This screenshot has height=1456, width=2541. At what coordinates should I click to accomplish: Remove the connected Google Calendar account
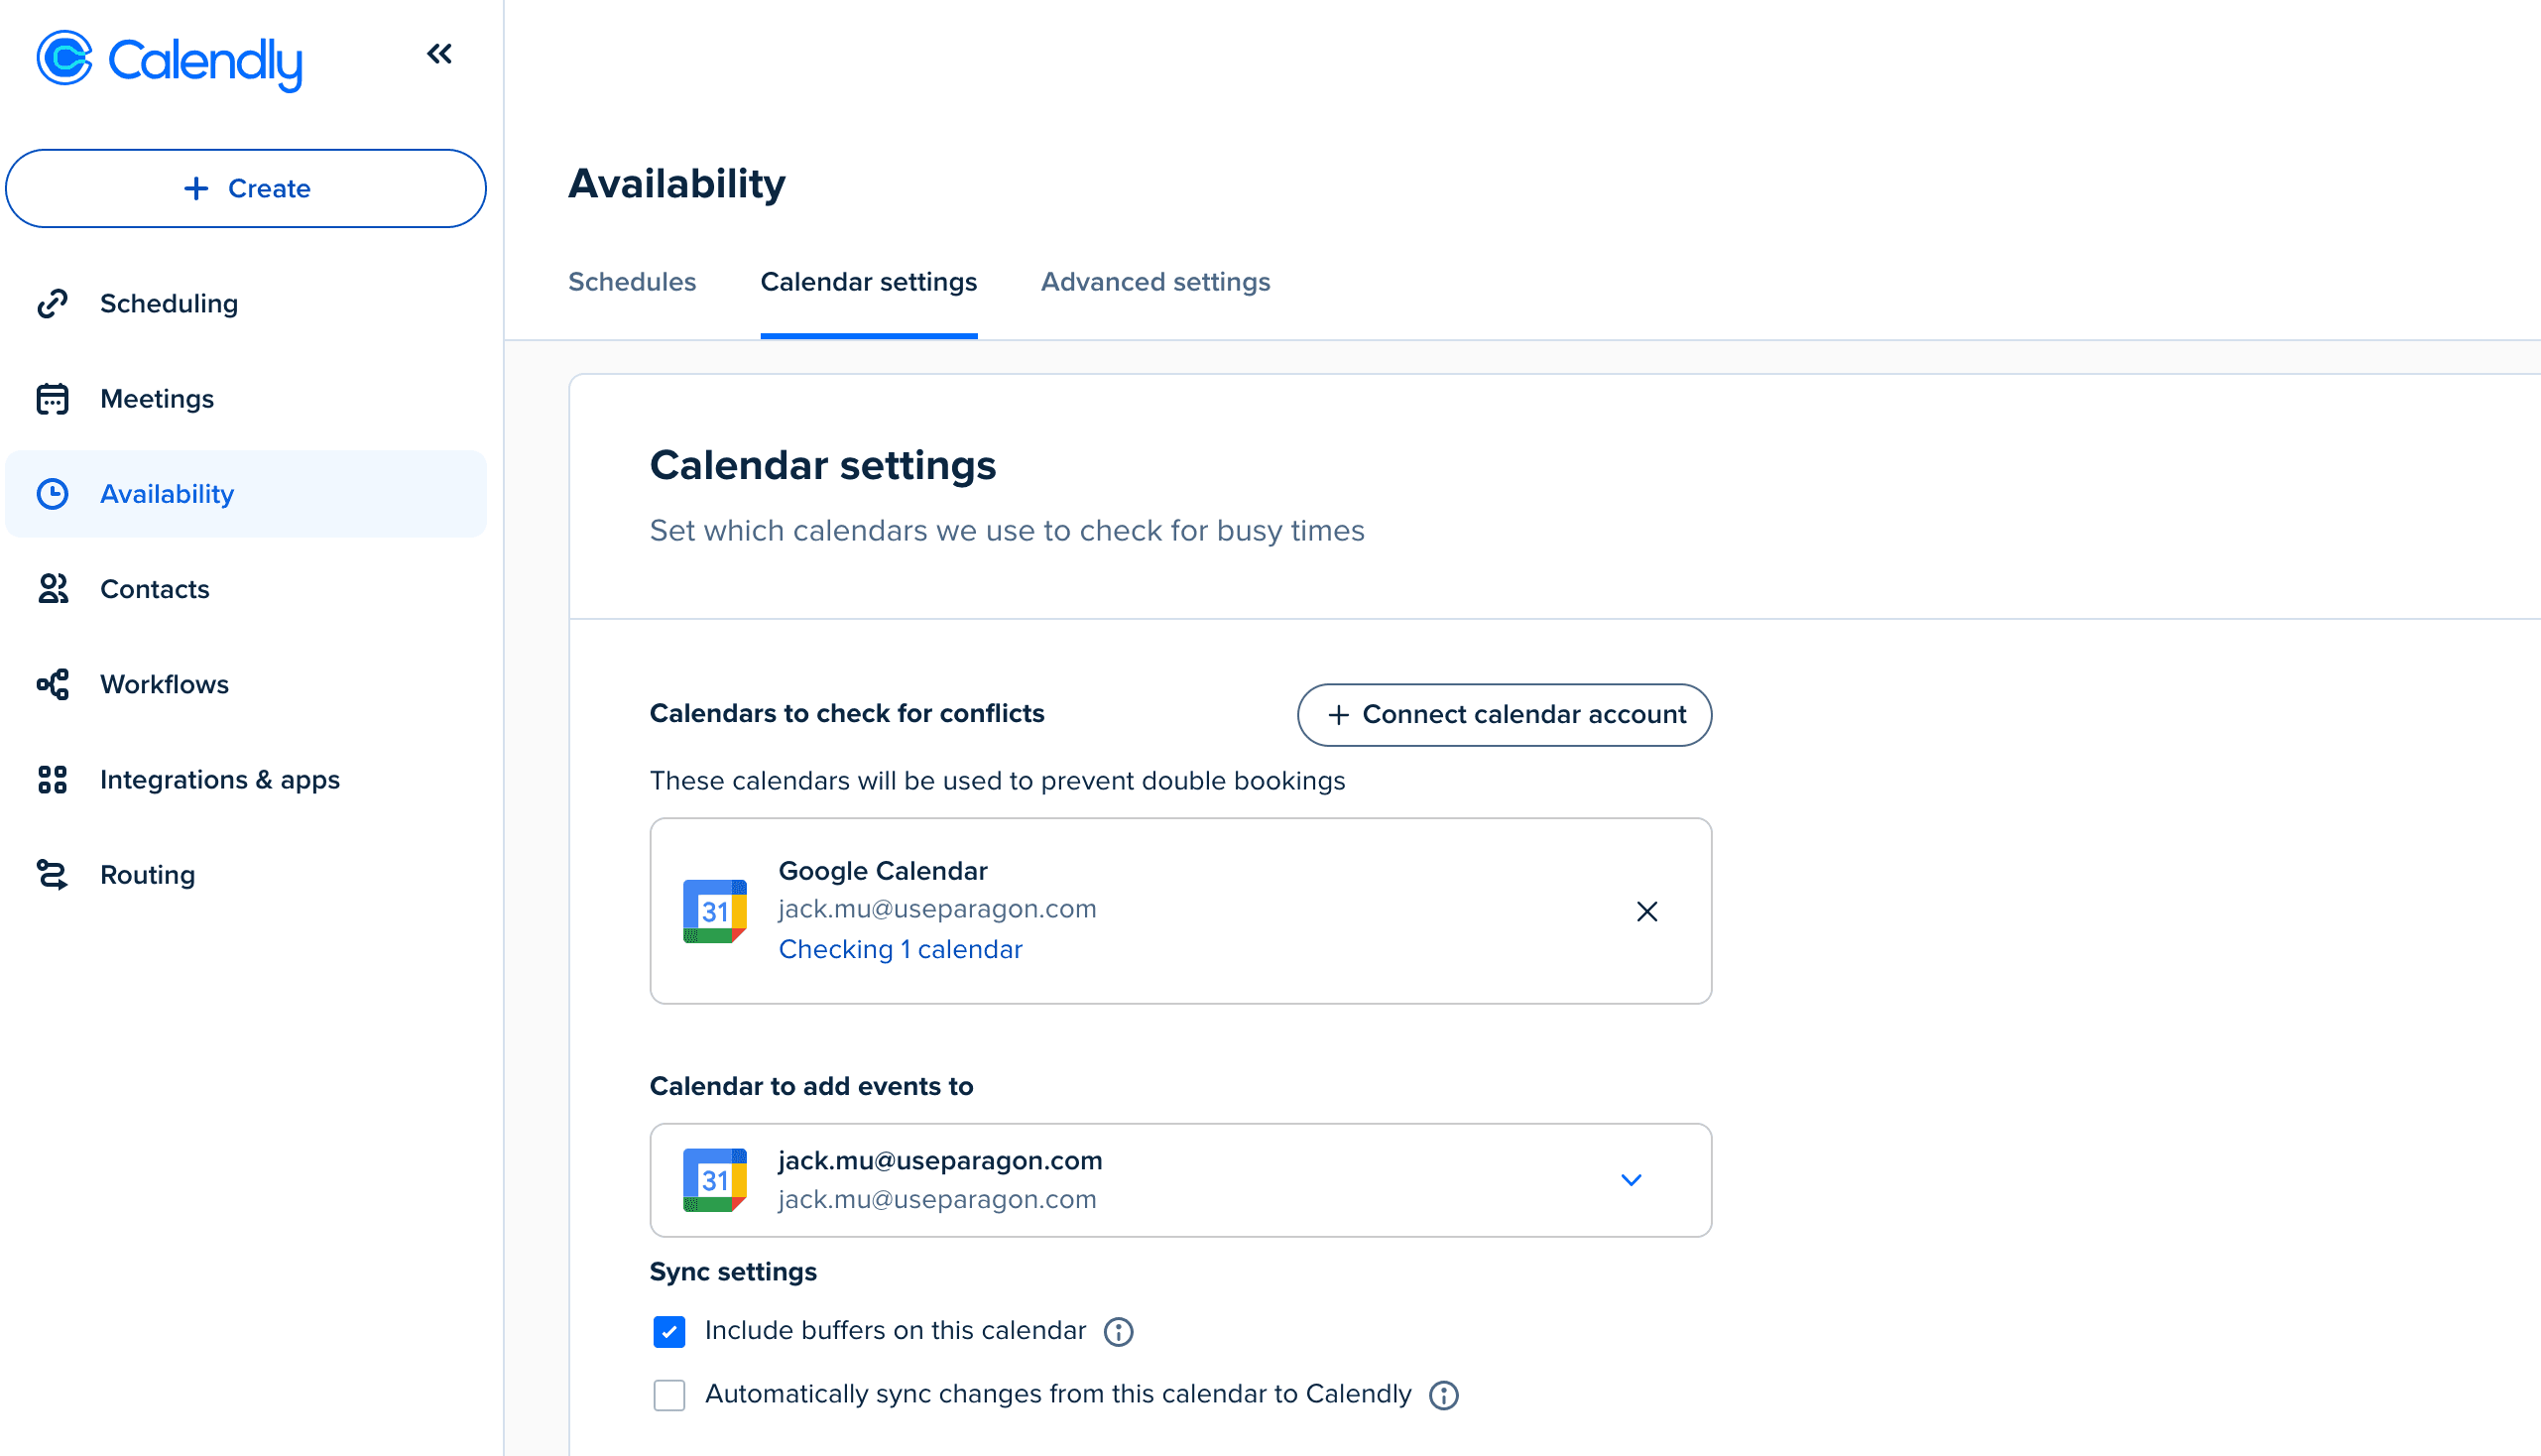point(1647,911)
